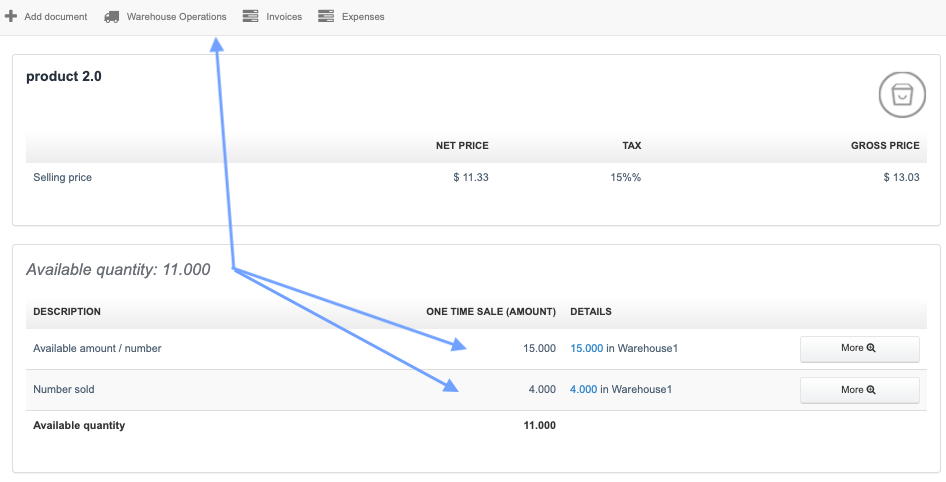Open the 15.000 in Warehouse1 link

pyautogui.click(x=586, y=349)
